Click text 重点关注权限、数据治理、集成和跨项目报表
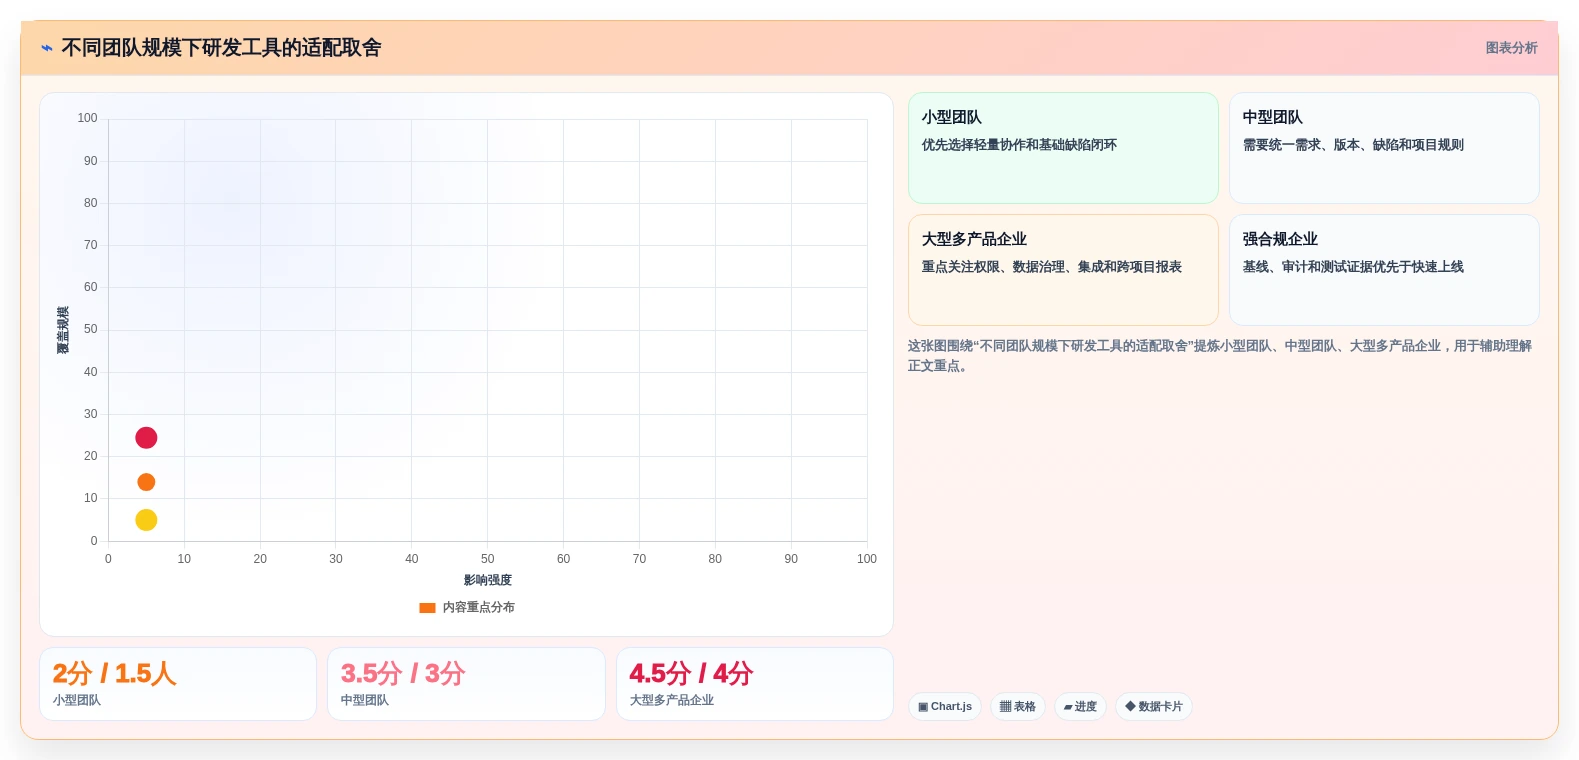1579x760 pixels. (1052, 267)
